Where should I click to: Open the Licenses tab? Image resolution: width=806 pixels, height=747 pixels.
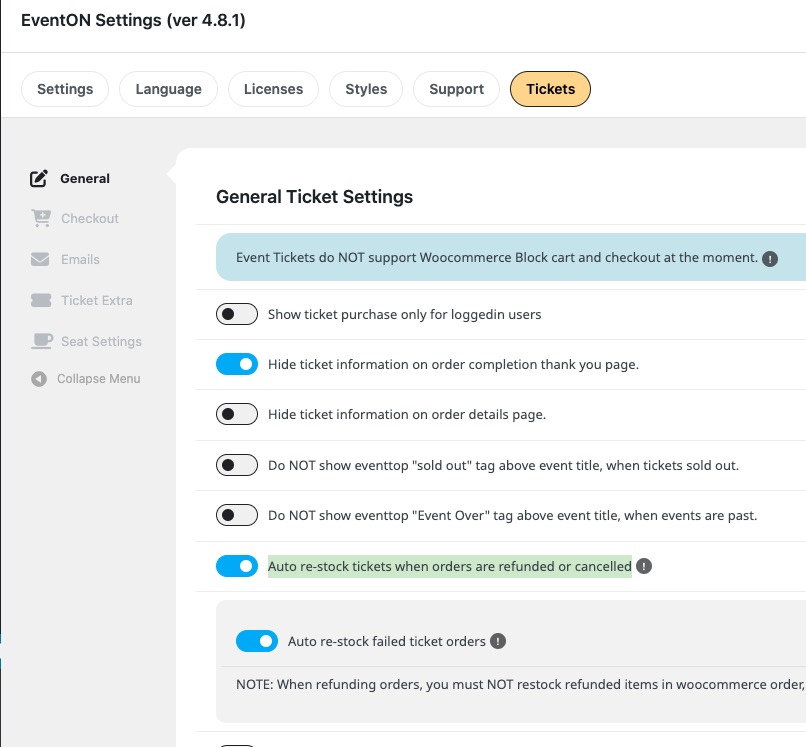[x=273, y=89]
